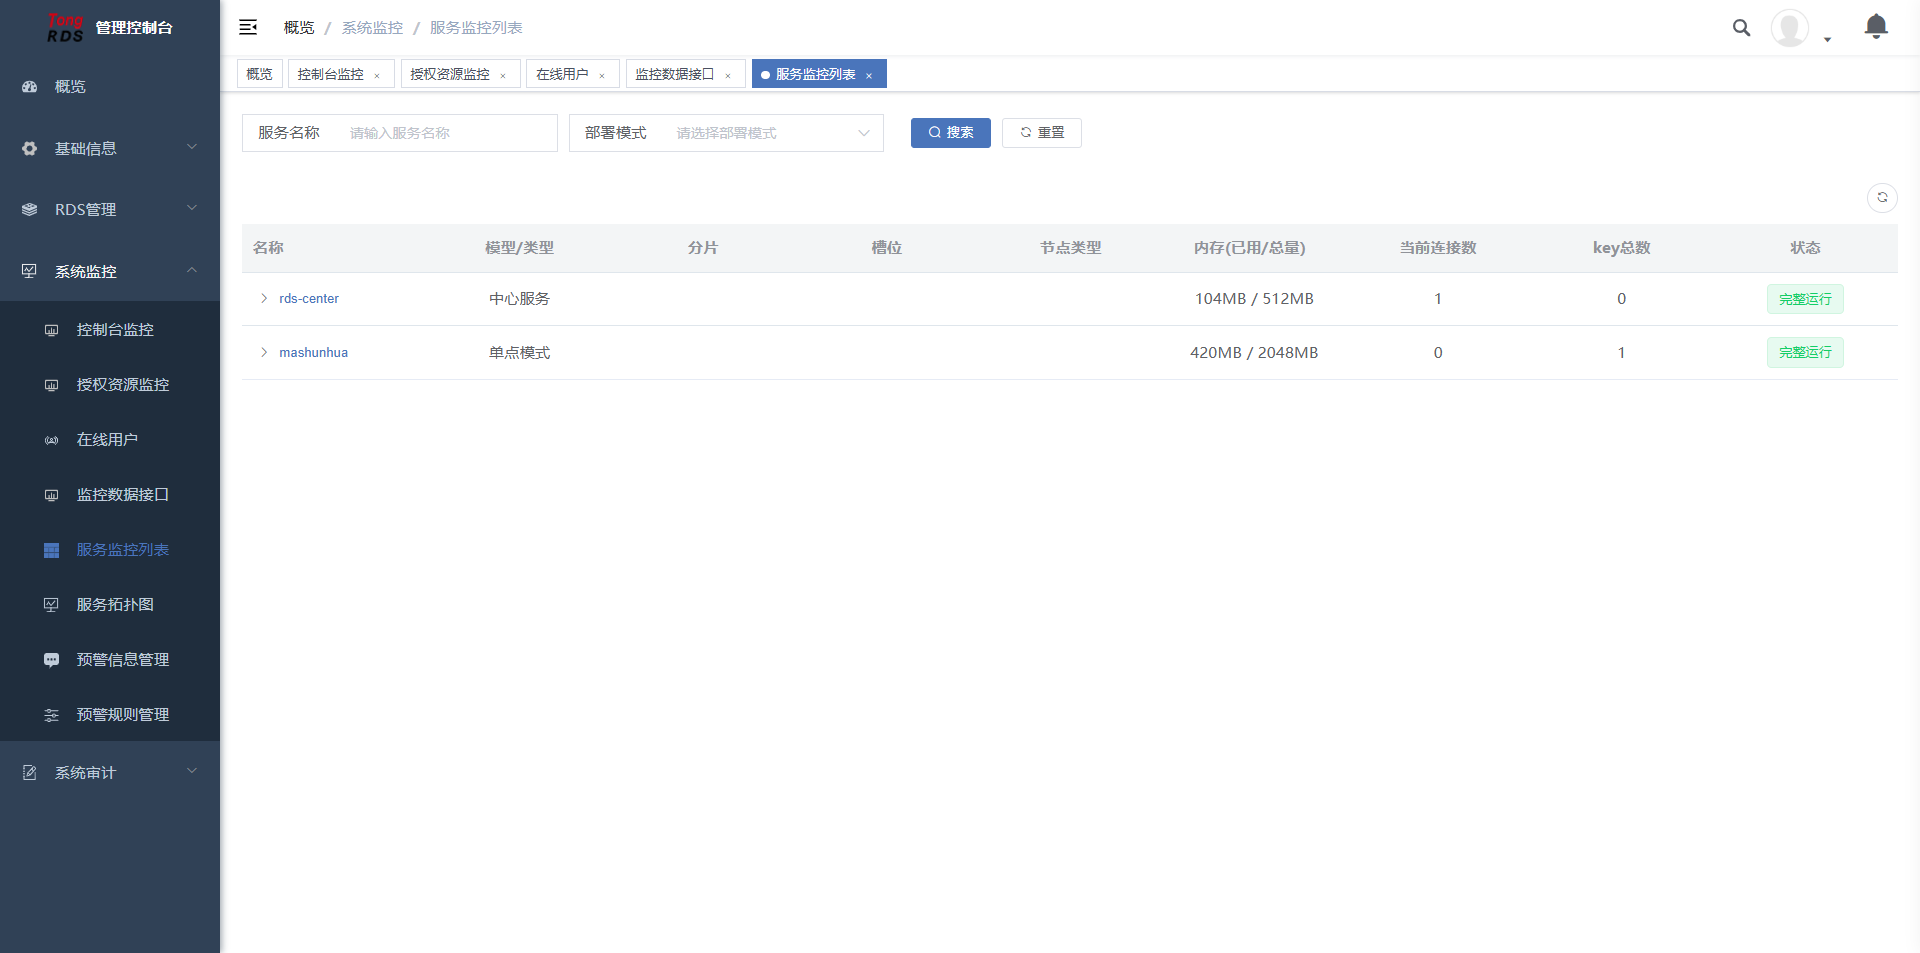1920x953 pixels.
Task: Click the 授权资源监控 screen icon
Action: (x=52, y=385)
